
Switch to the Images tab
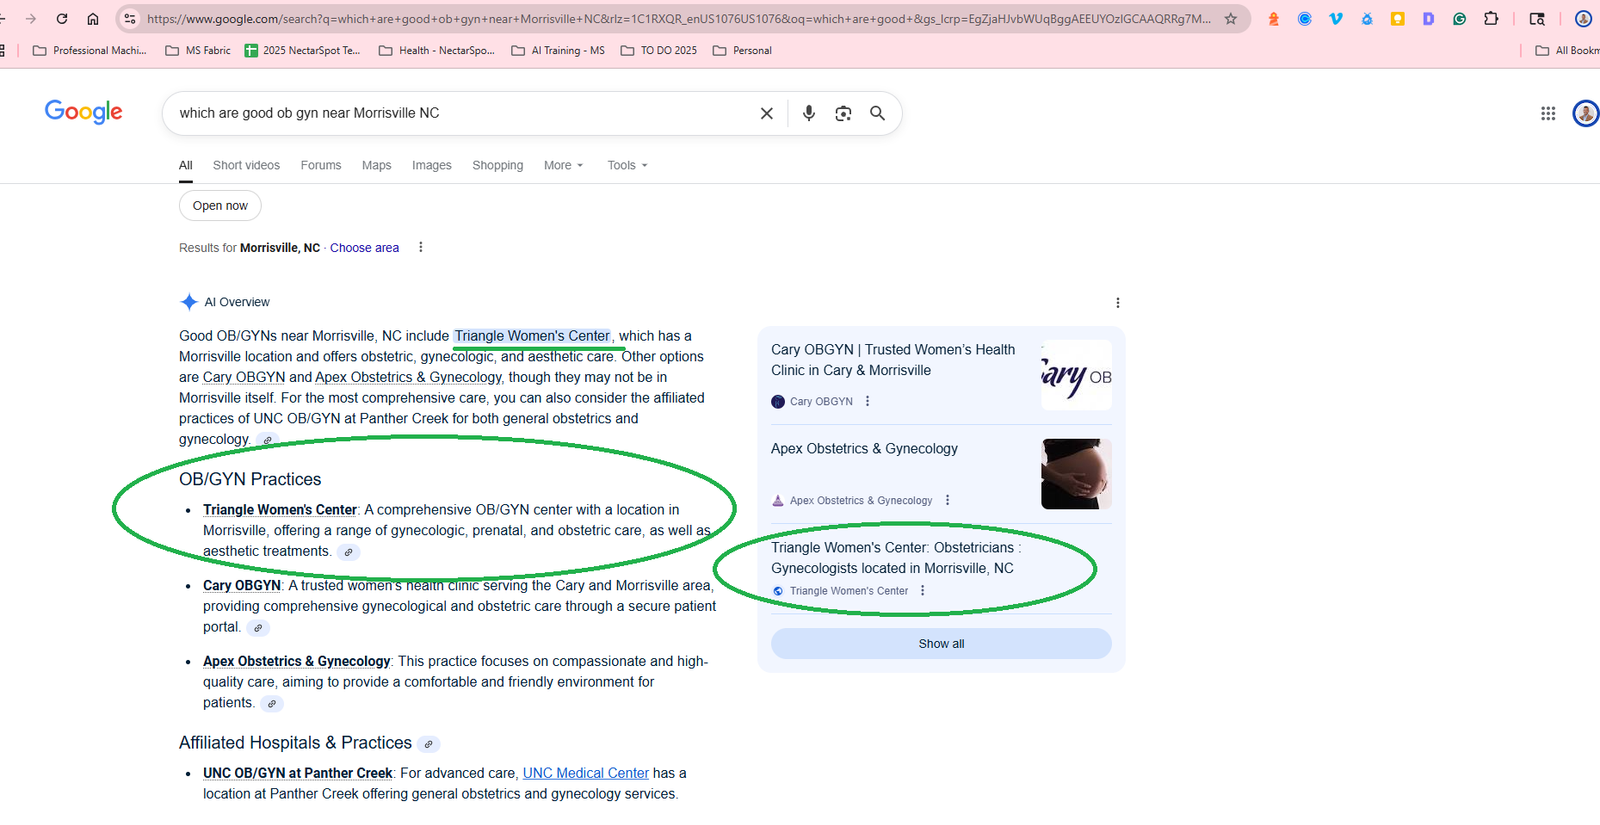pyautogui.click(x=431, y=166)
